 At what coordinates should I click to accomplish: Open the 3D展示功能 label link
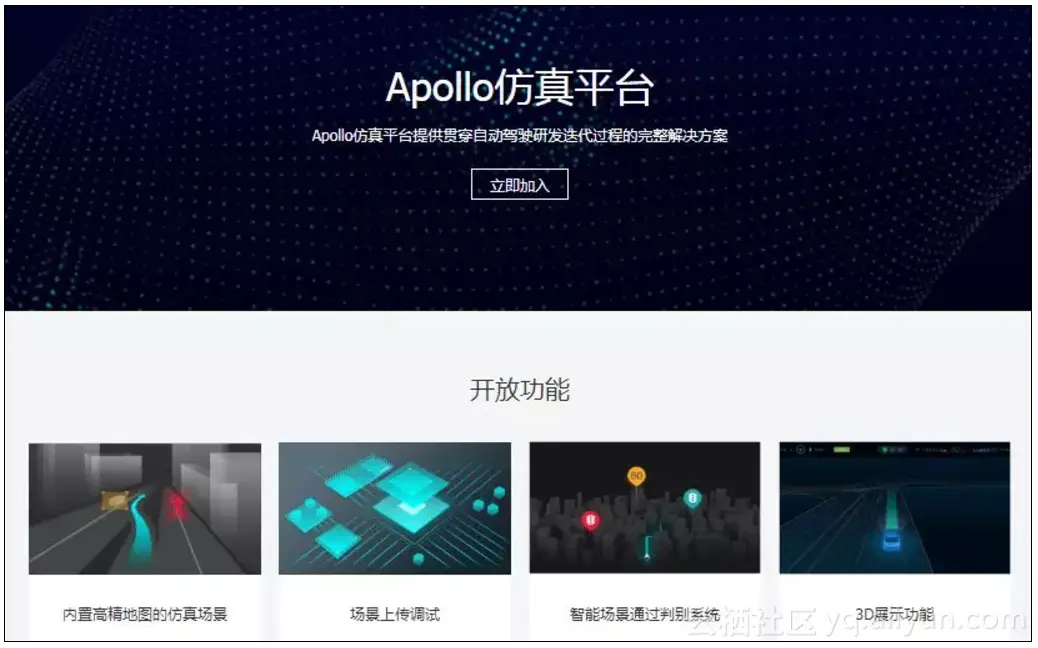[x=894, y=615]
